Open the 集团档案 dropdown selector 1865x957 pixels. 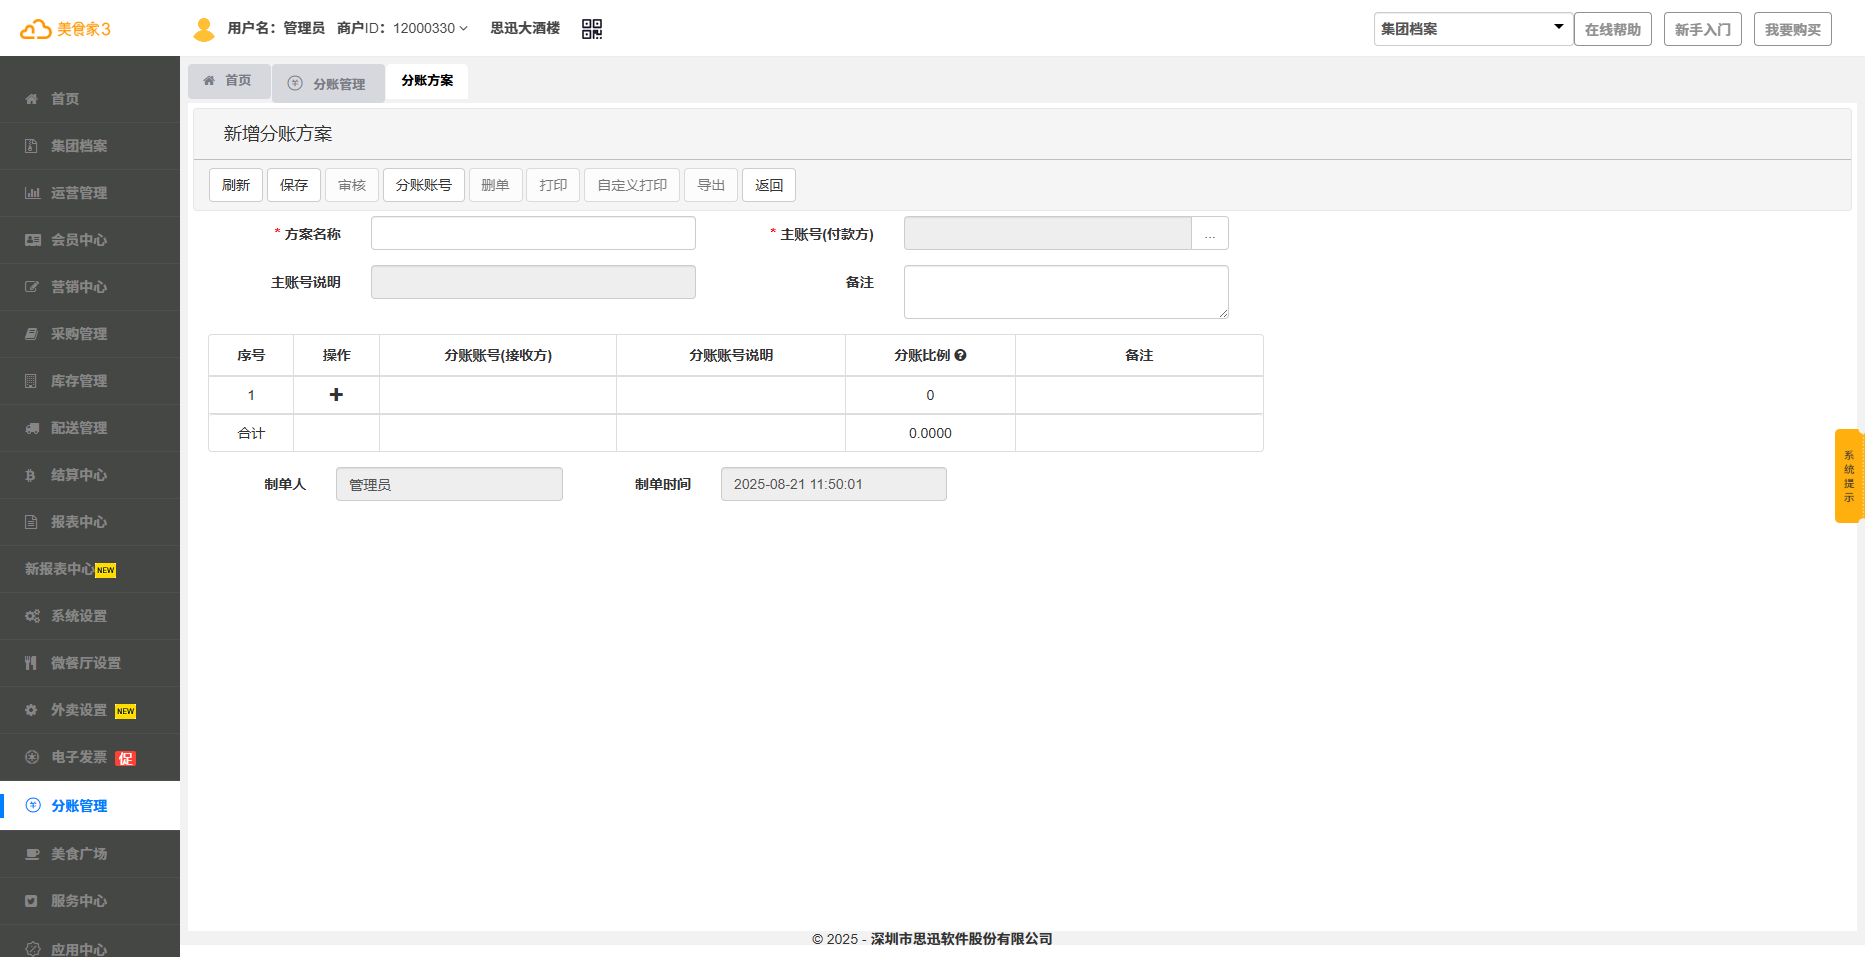click(x=1472, y=29)
